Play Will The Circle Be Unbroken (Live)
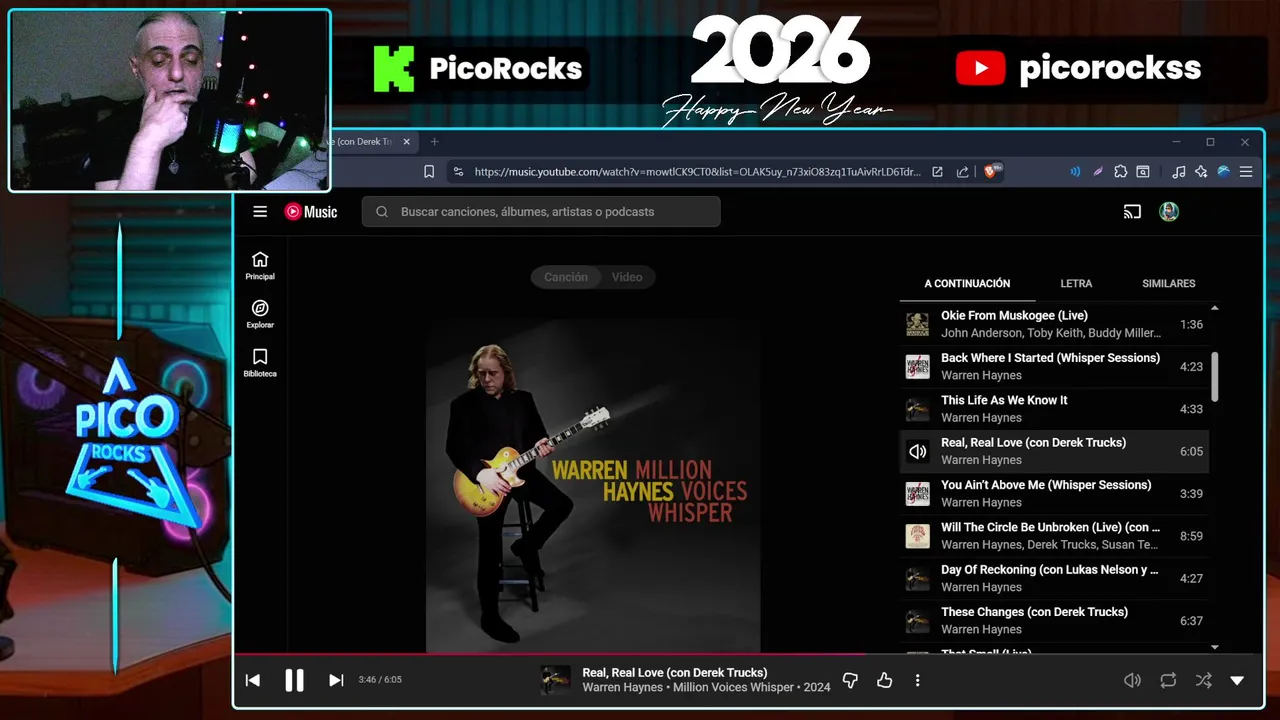The height and width of the screenshot is (720, 1280). tap(1054, 536)
